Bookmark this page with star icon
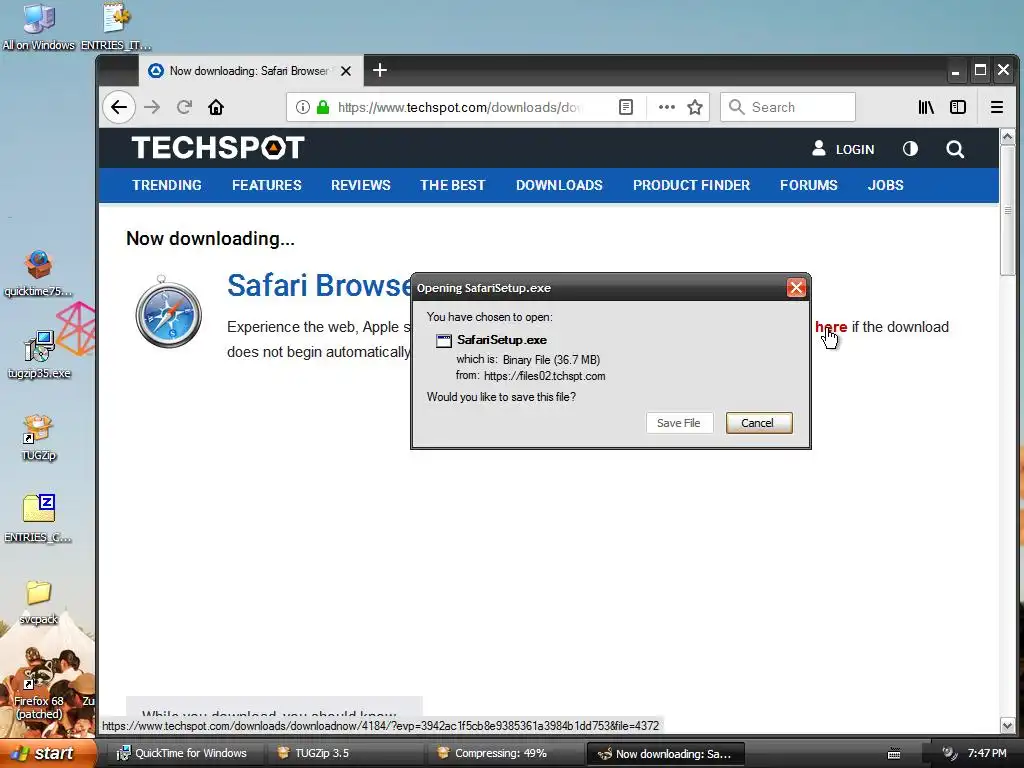This screenshot has height=768, width=1024. pyautogui.click(x=695, y=107)
